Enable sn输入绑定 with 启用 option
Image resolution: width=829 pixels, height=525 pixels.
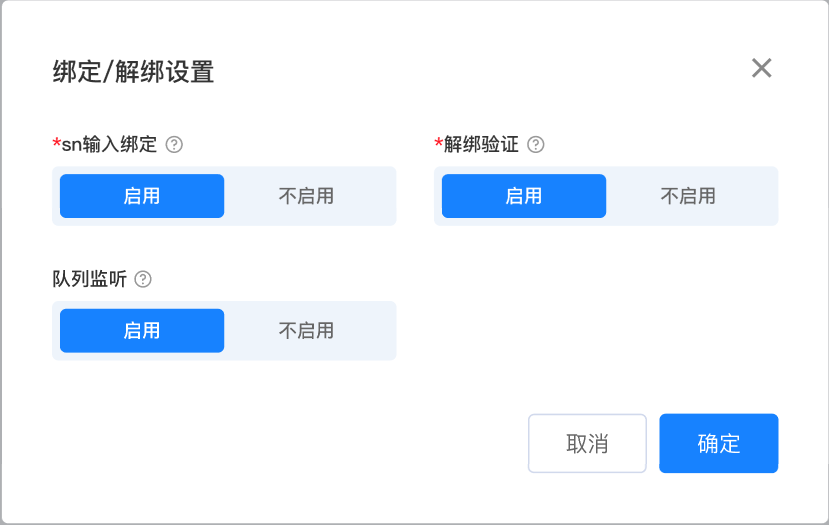[x=142, y=196]
